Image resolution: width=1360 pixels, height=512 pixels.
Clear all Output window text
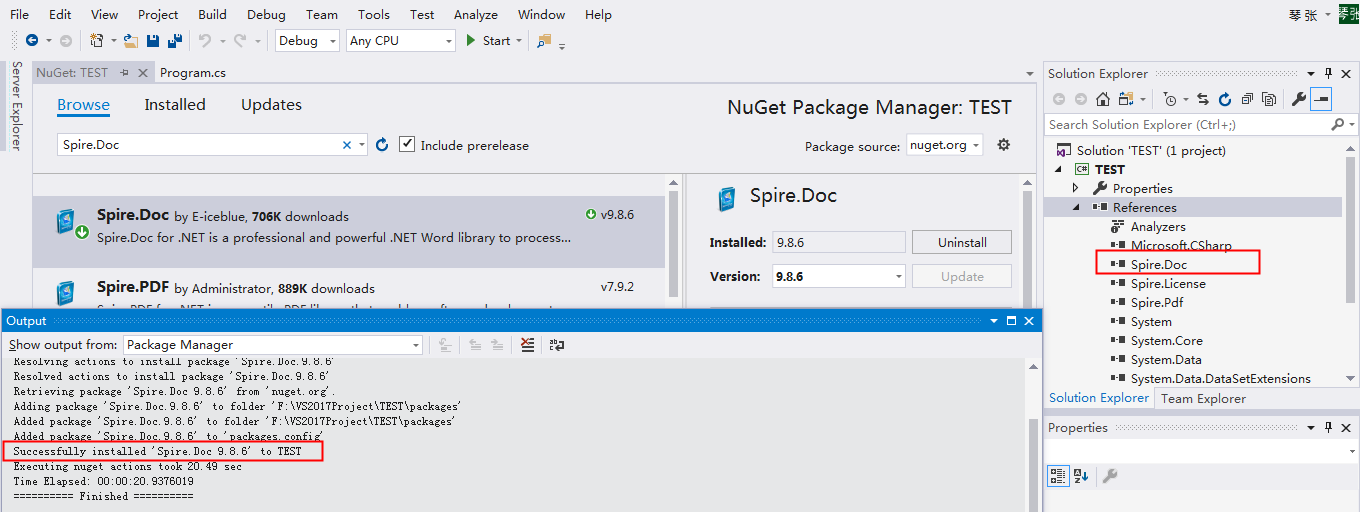[x=528, y=345]
